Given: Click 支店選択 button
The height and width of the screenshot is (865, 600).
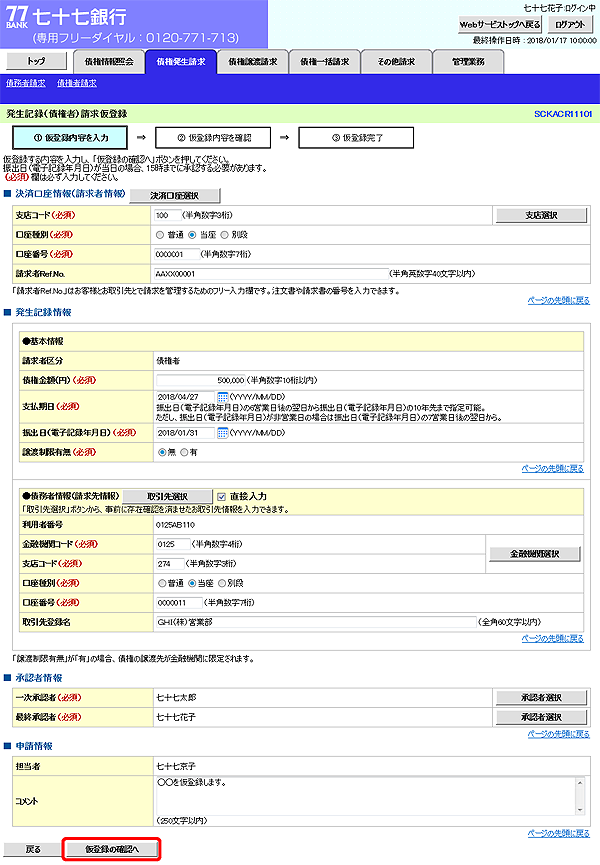Looking at the screenshot, I should coord(542,216).
